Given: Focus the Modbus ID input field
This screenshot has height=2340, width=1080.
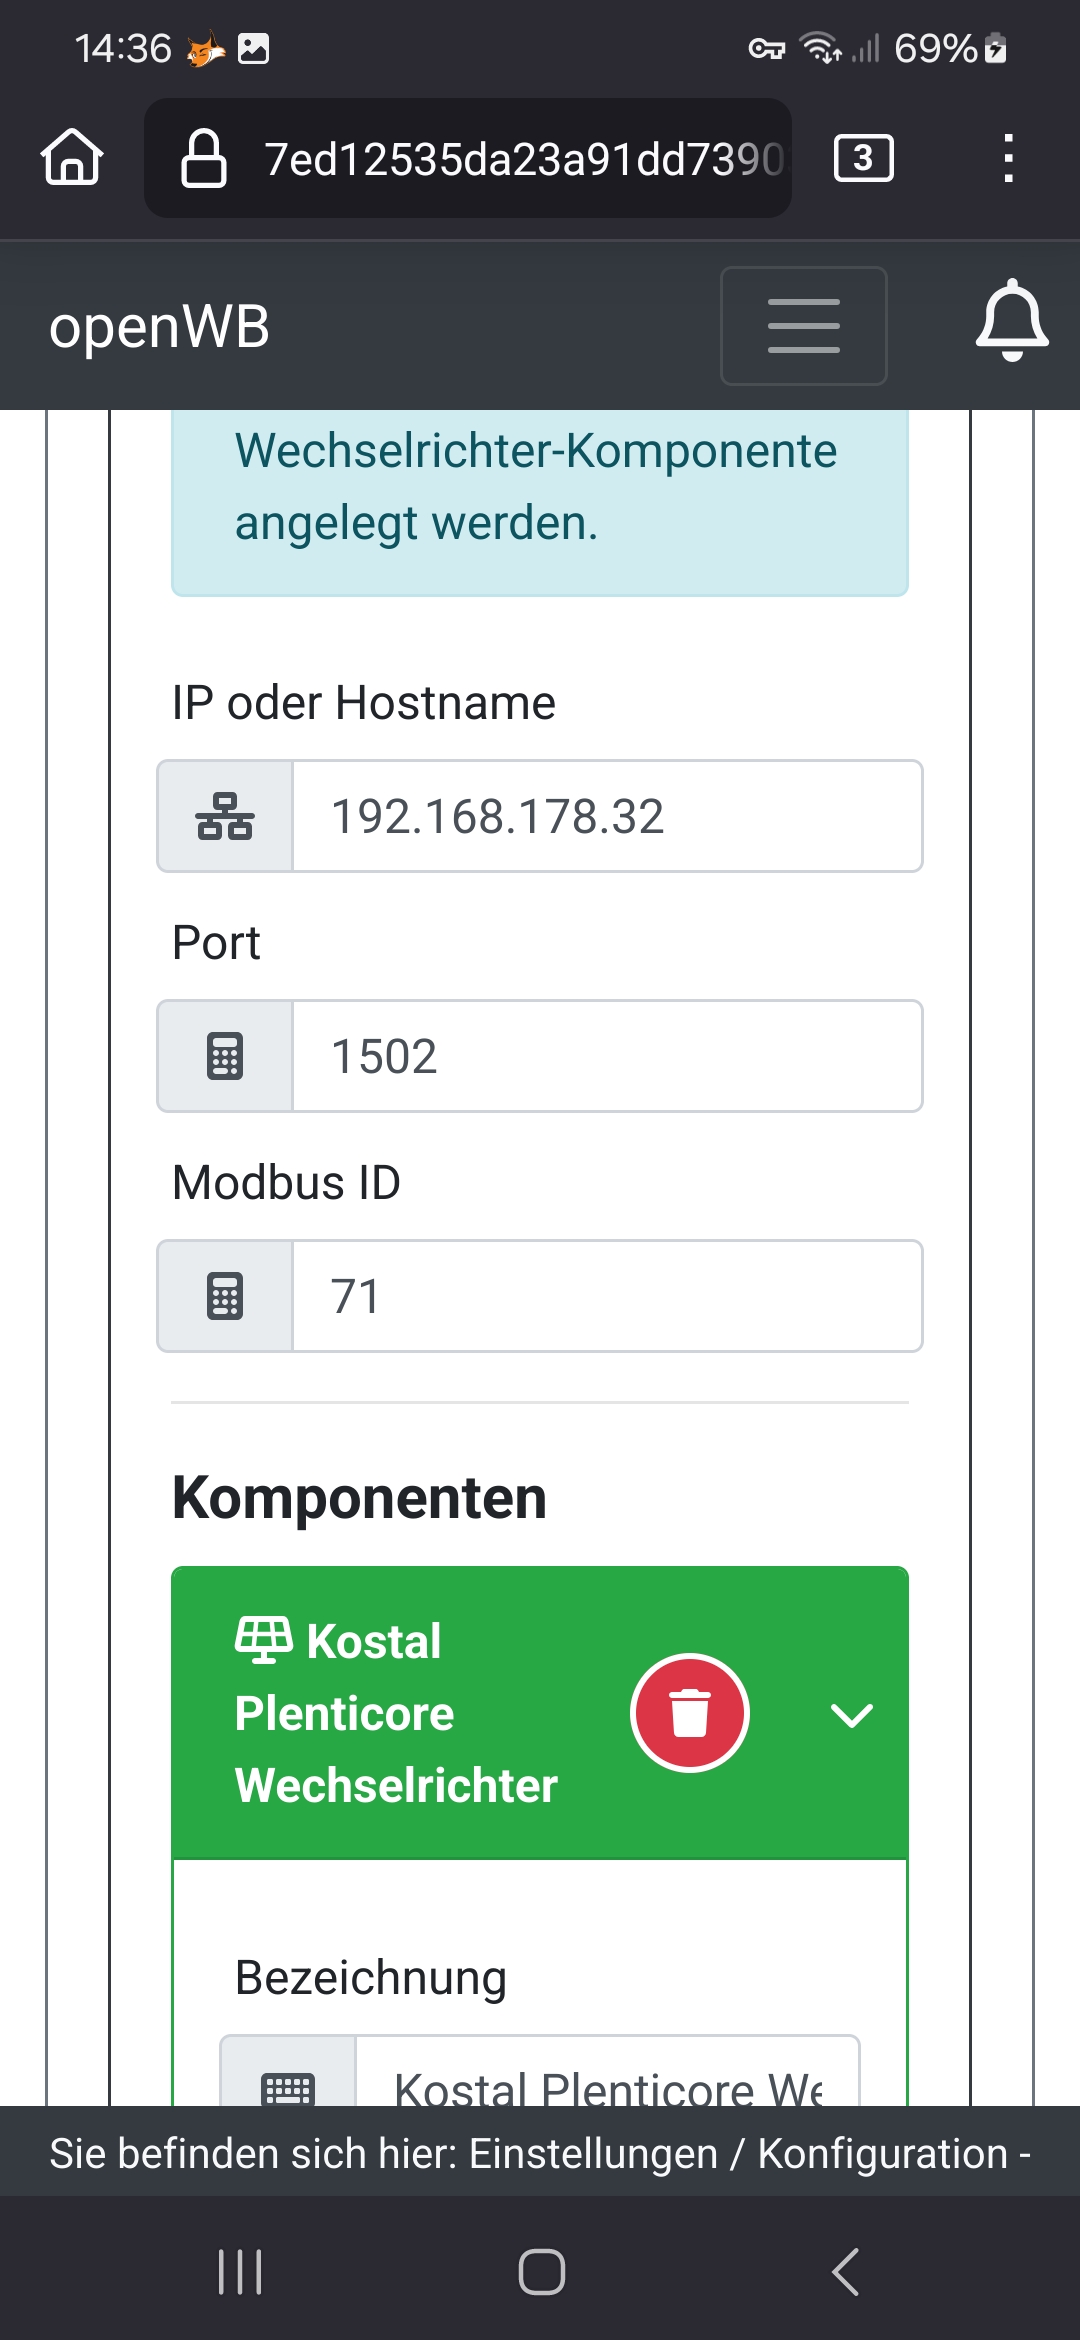Looking at the screenshot, I should click(606, 1296).
